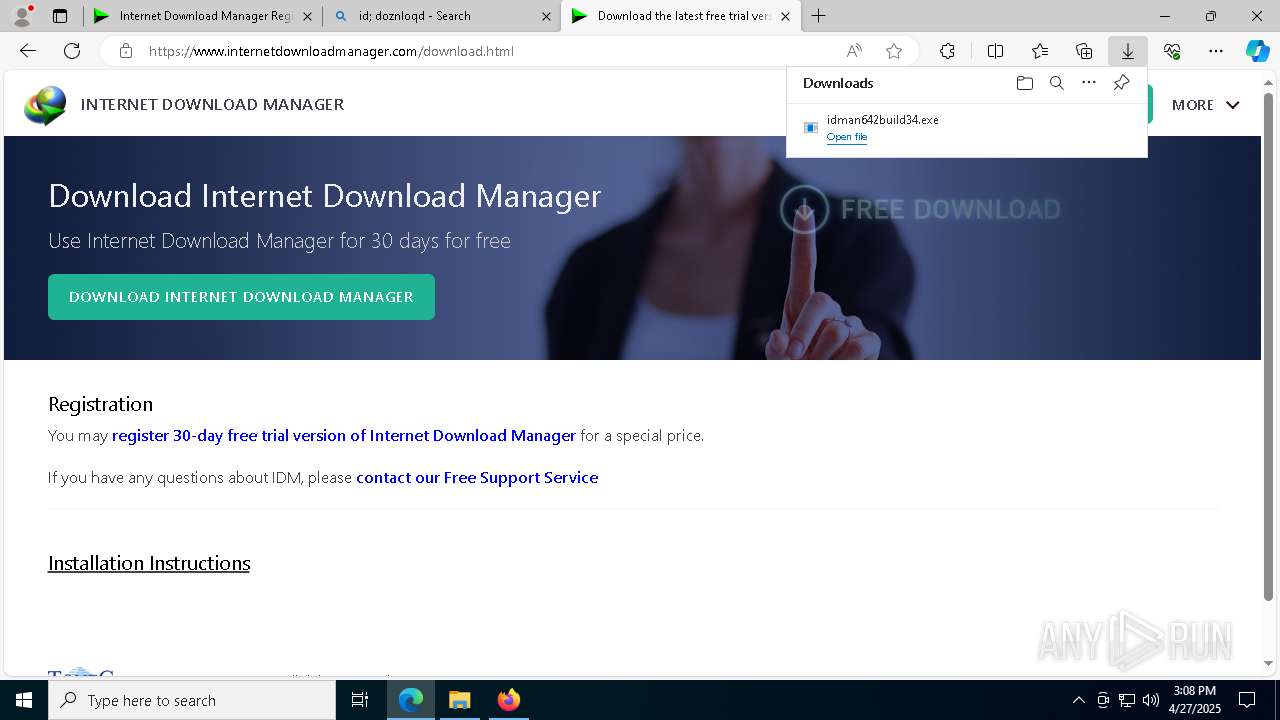This screenshot has height=720, width=1280.
Task: Add this page to favorites
Action: (x=894, y=51)
